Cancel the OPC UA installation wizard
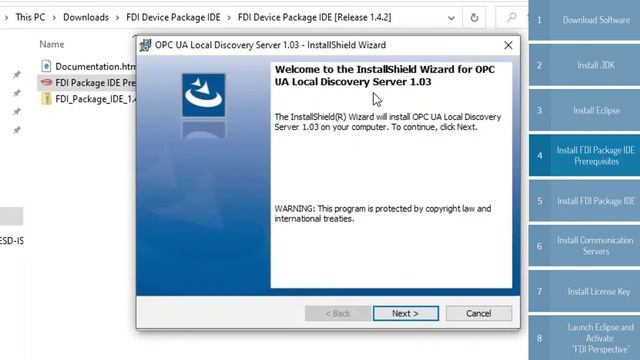The image size is (640, 360). point(478,313)
